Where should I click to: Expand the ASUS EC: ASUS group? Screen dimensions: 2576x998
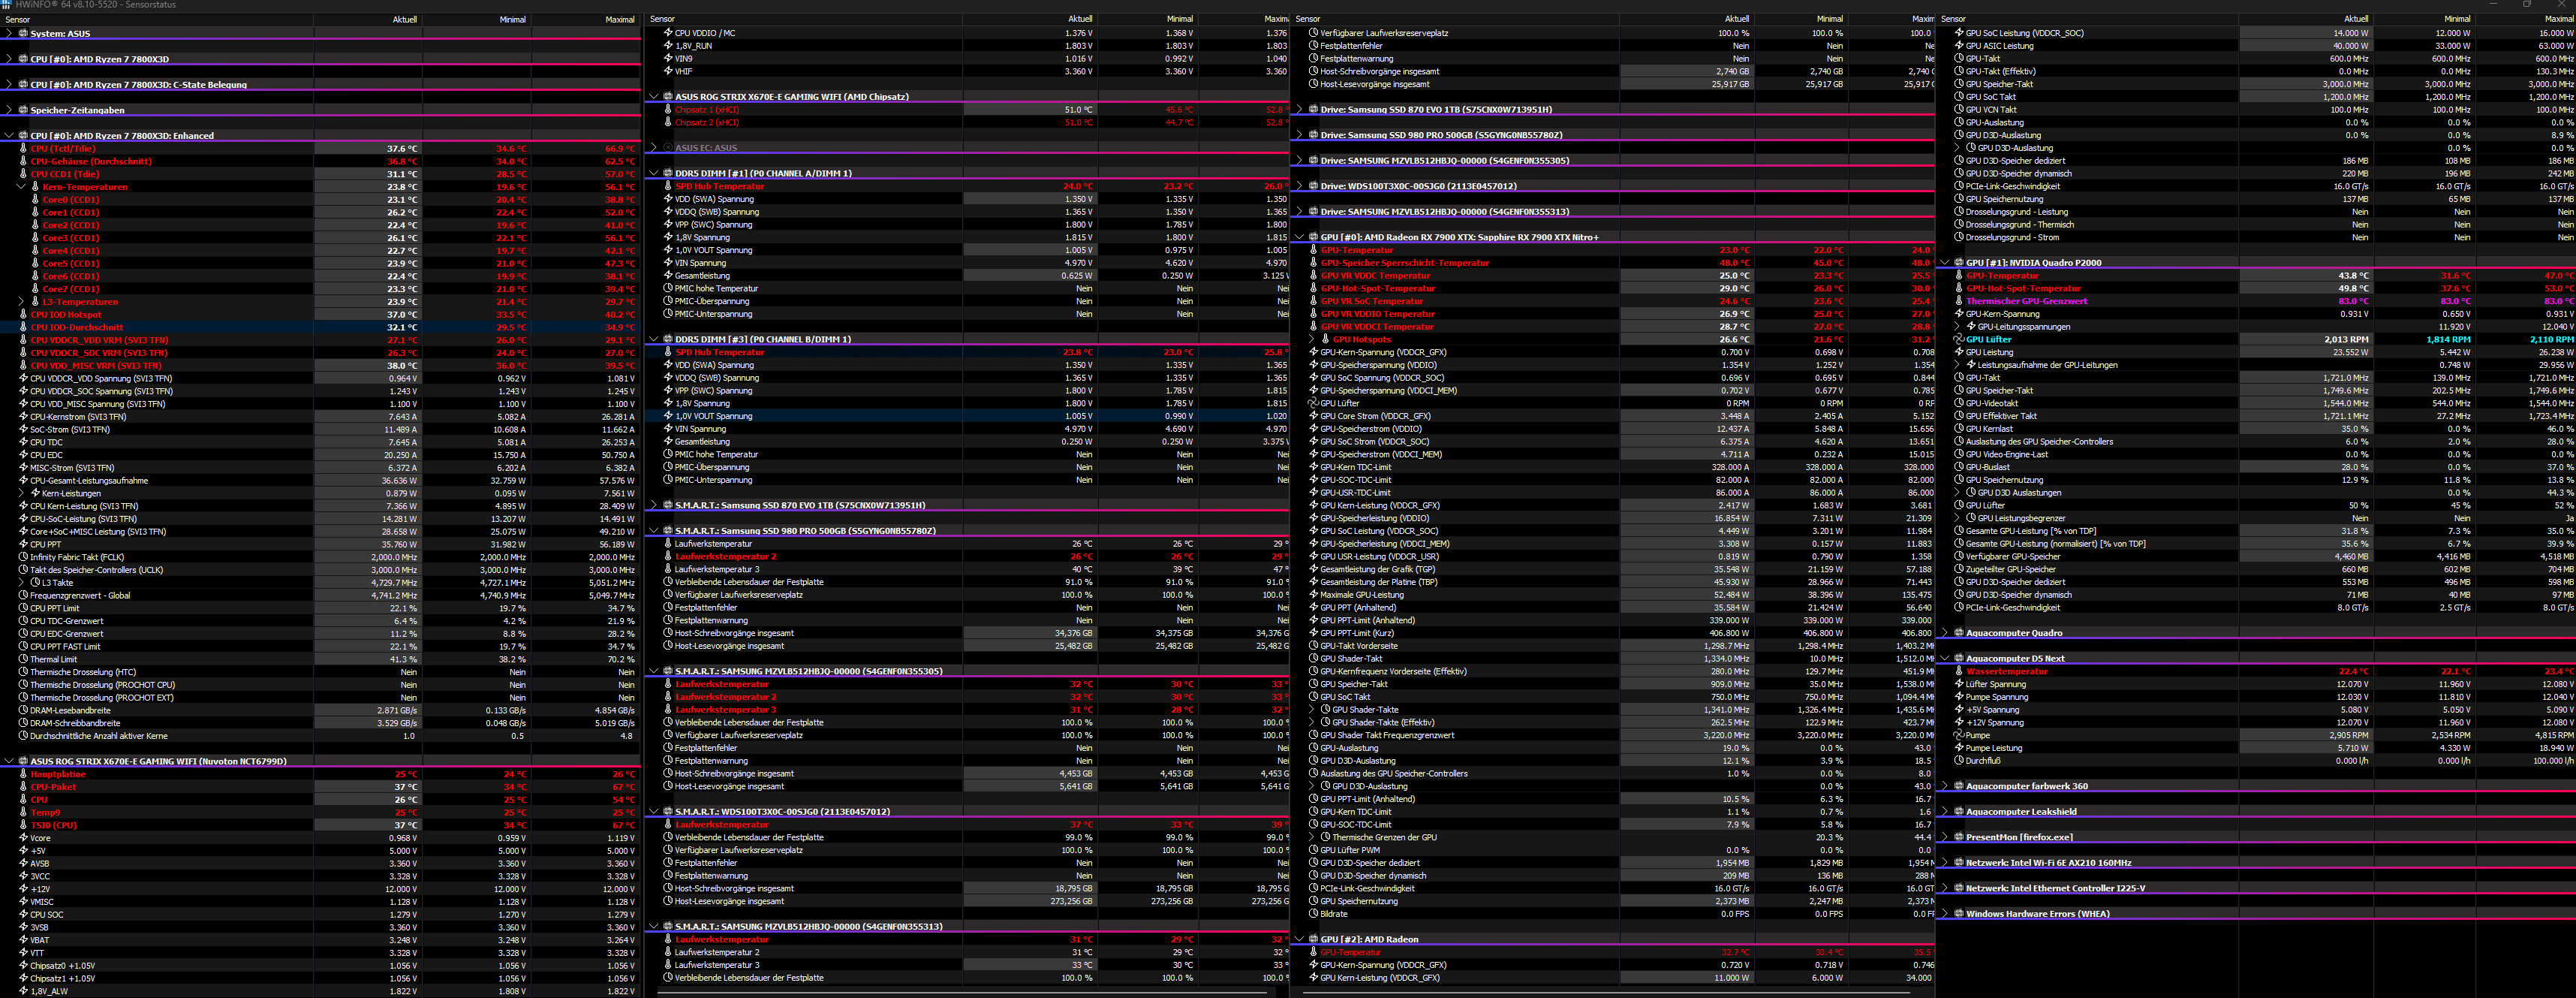pyautogui.click(x=654, y=148)
